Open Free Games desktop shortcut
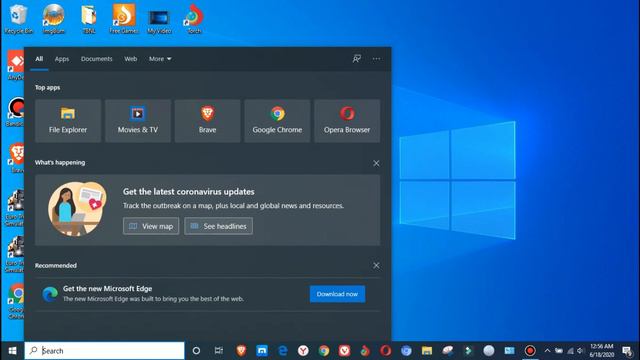 point(124,19)
